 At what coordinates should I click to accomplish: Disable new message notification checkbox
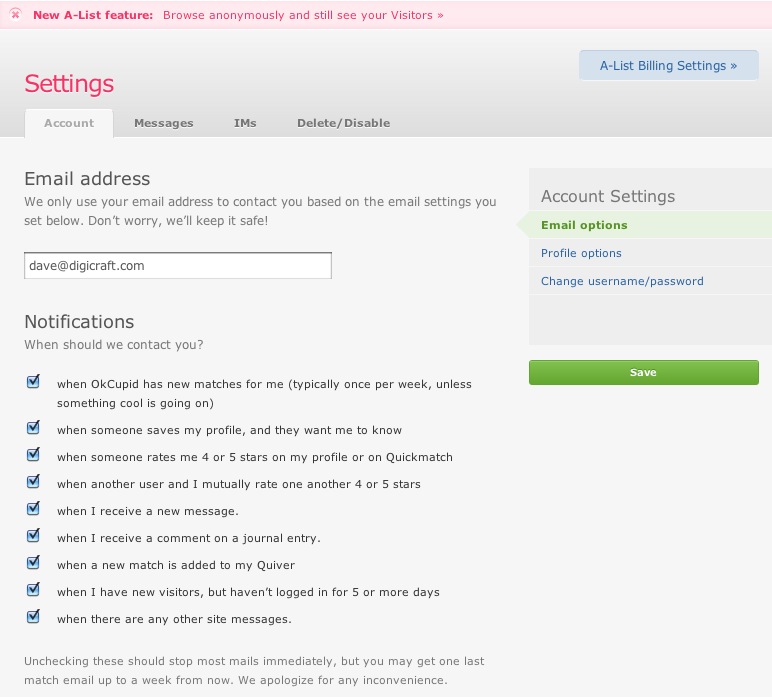[33, 508]
